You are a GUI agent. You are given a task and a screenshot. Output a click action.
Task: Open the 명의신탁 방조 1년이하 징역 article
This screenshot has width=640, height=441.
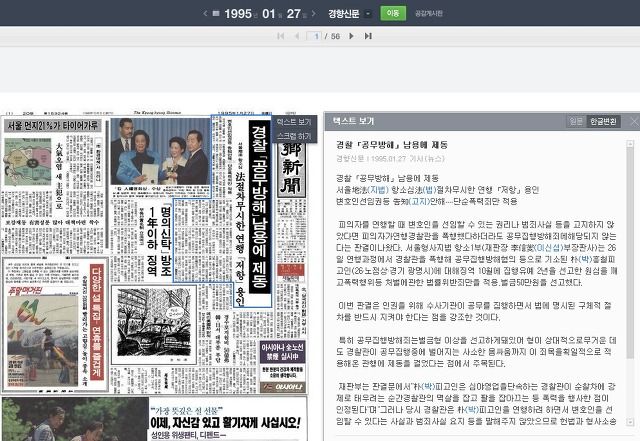pyautogui.click(x=160, y=239)
